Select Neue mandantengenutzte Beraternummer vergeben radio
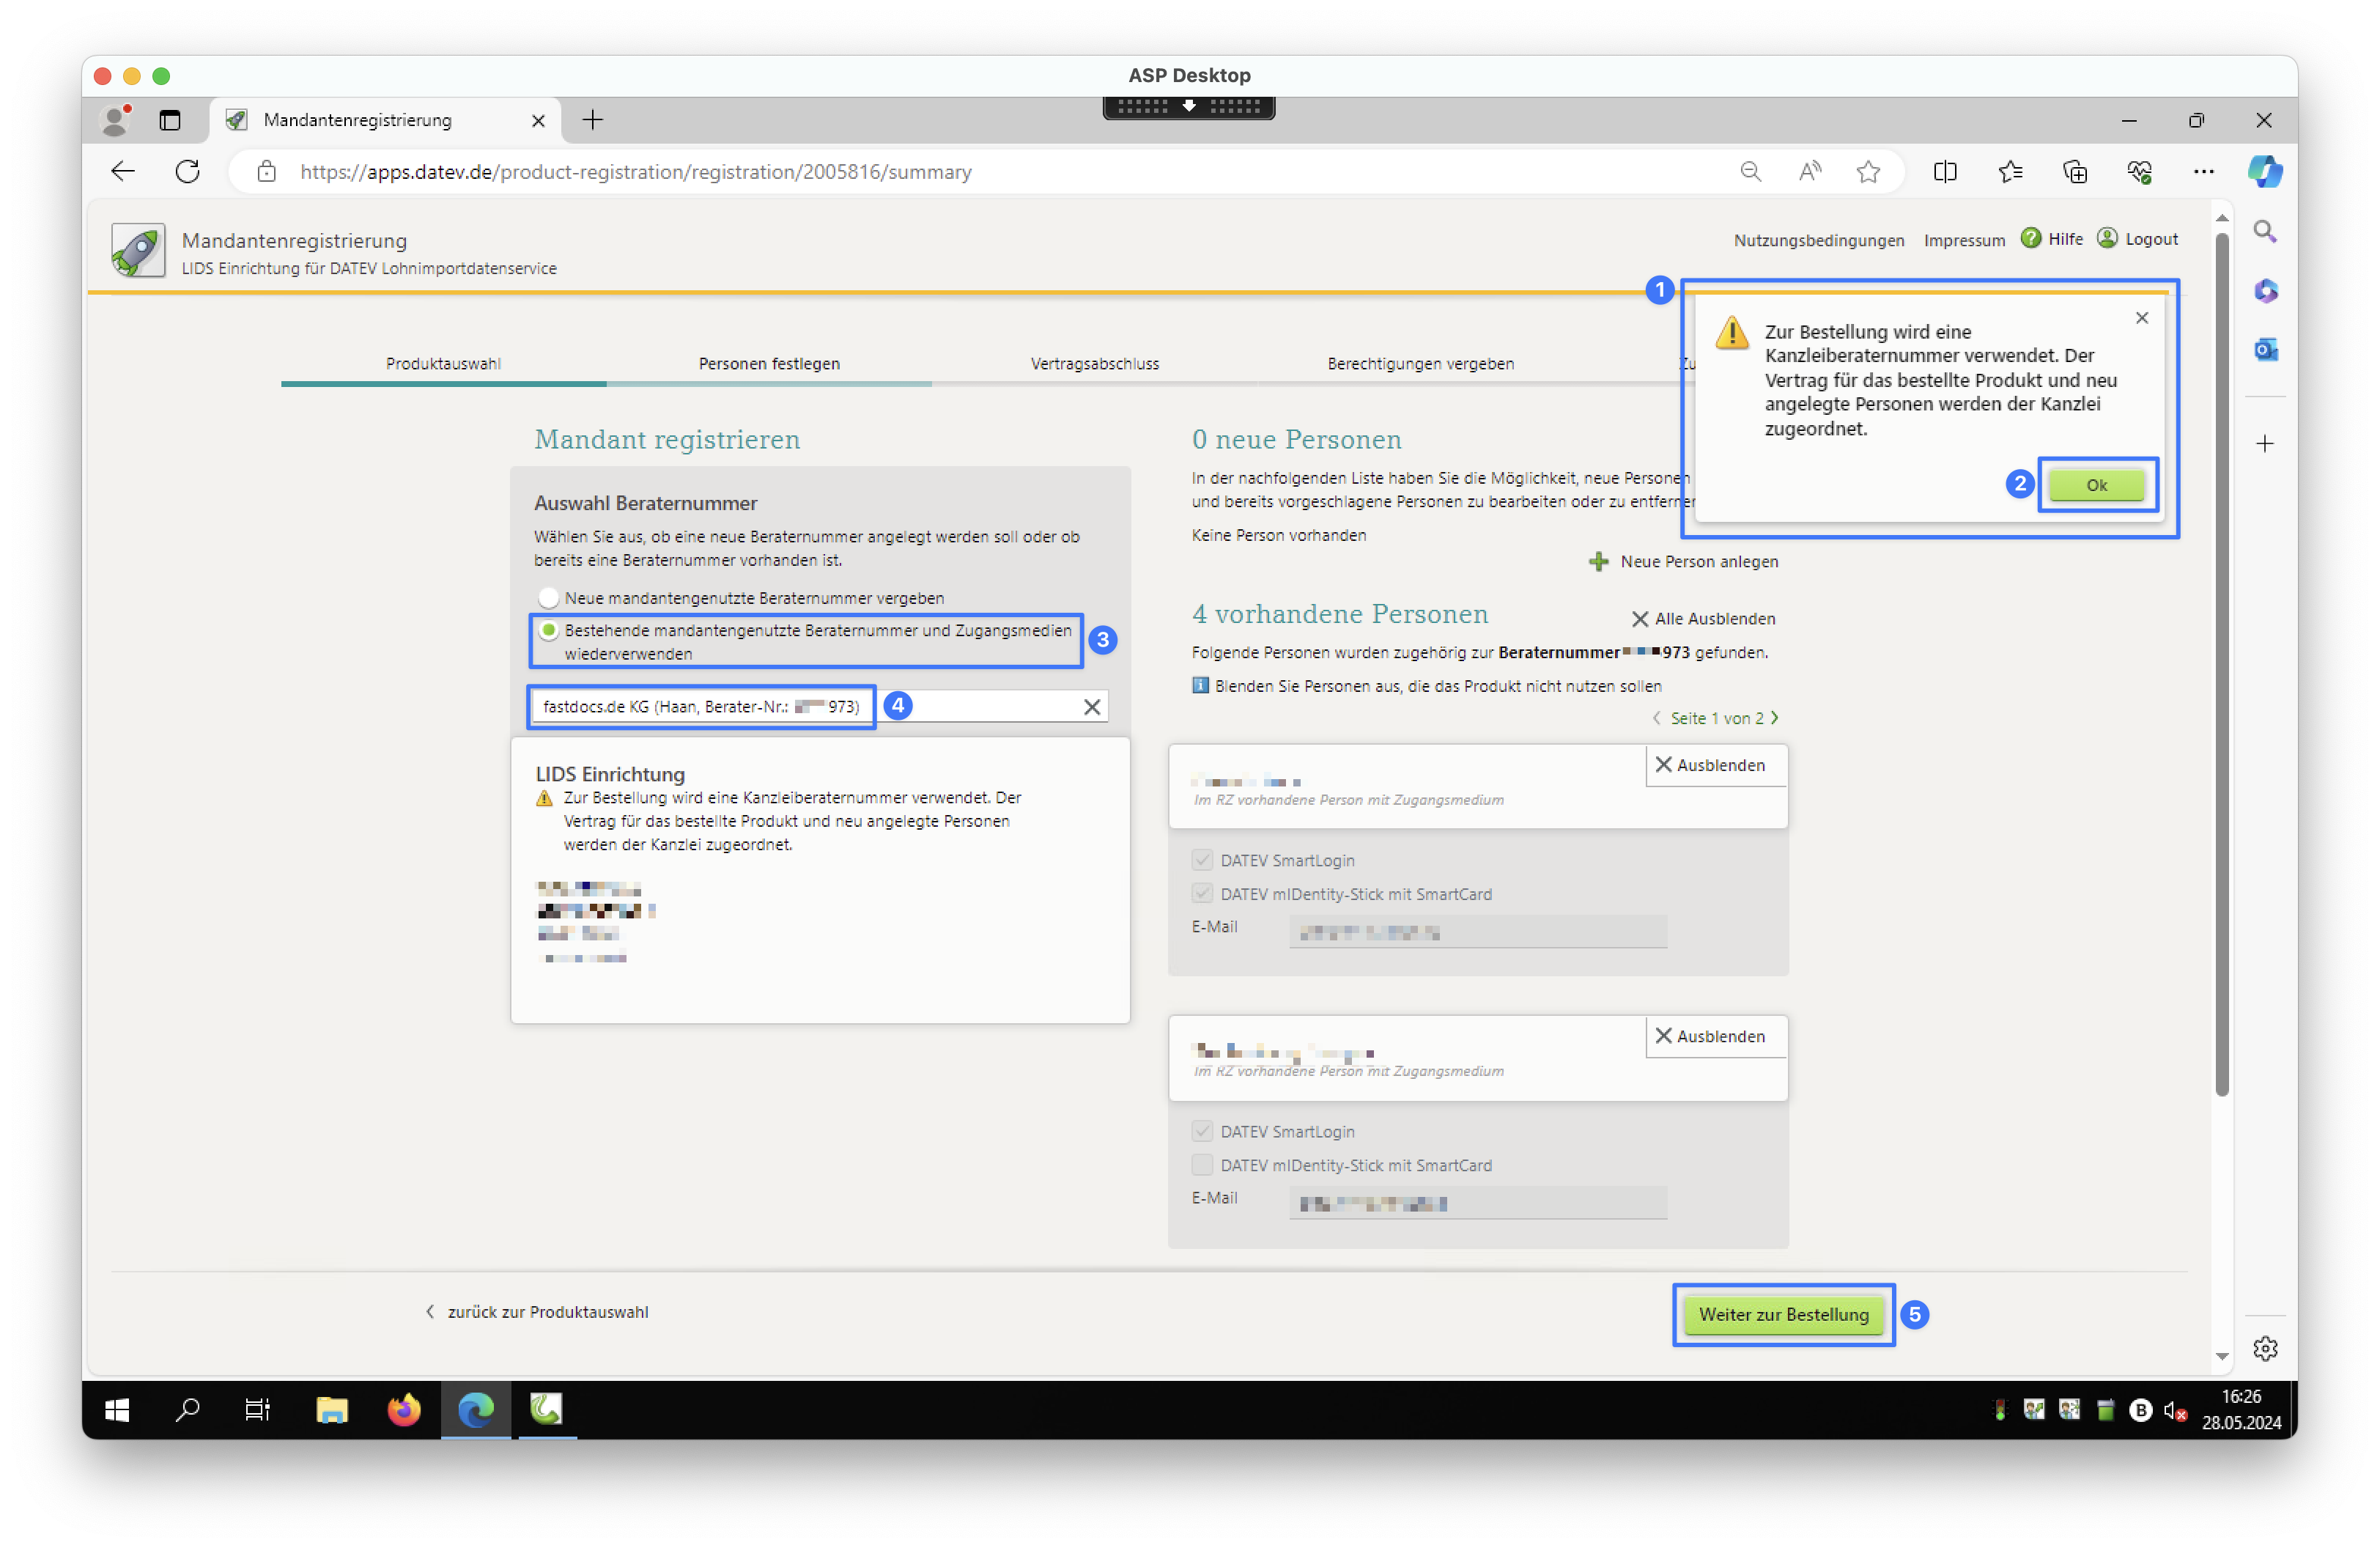2380x1548 pixels. coord(548,598)
